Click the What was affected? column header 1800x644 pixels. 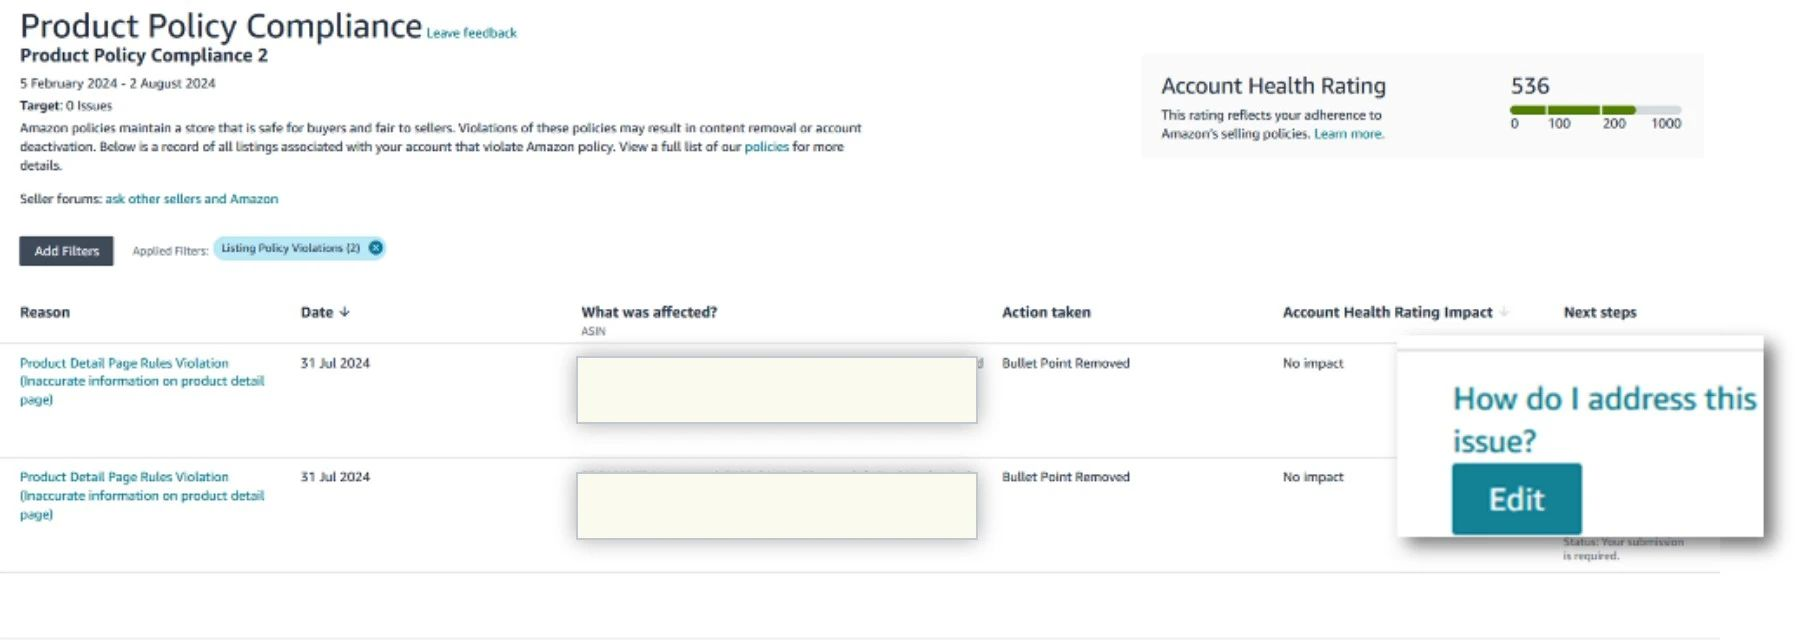[x=649, y=312]
